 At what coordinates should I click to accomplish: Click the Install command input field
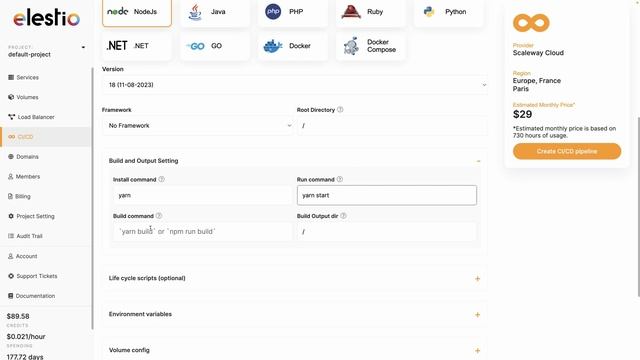(x=202, y=195)
